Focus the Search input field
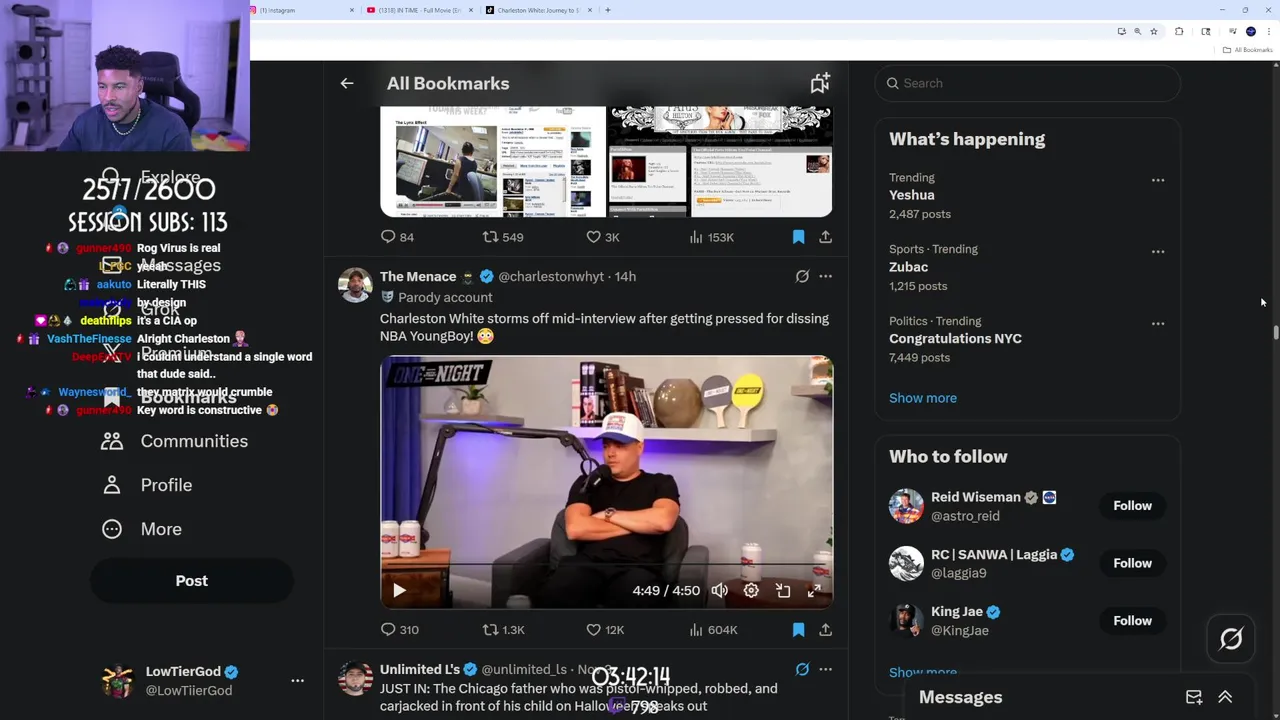 pyautogui.click(x=1027, y=83)
